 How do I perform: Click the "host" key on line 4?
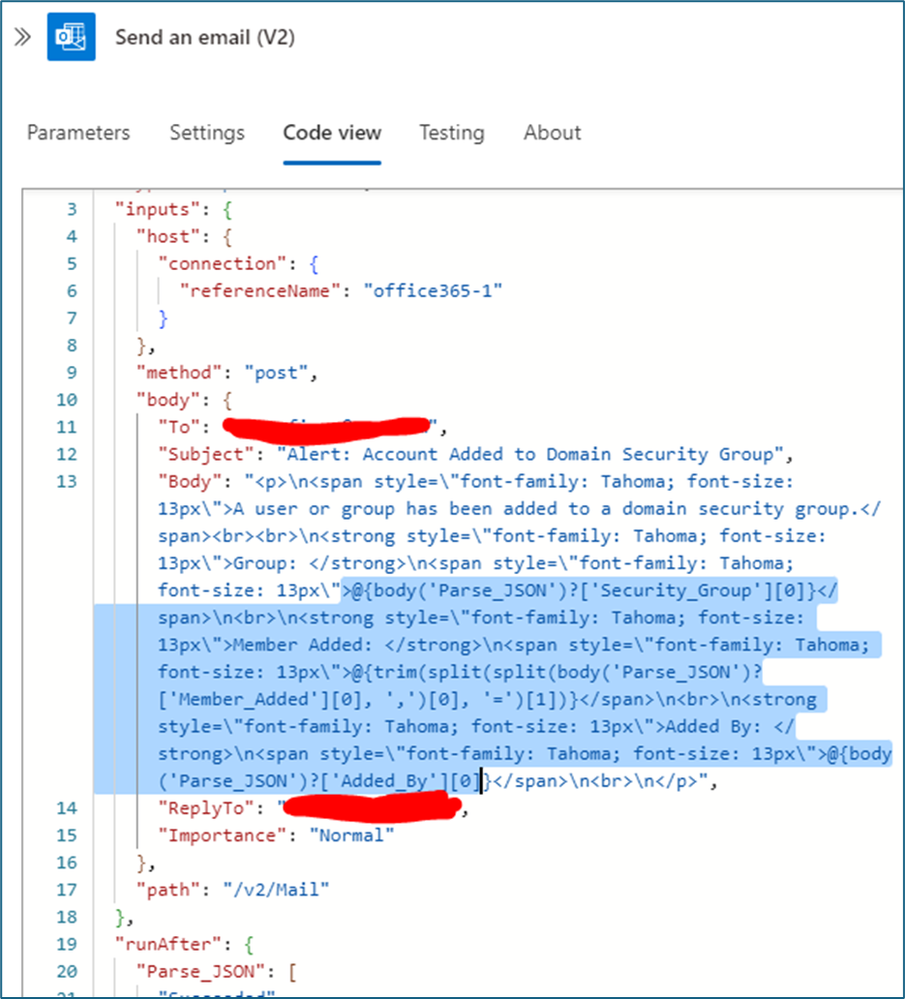coord(168,237)
